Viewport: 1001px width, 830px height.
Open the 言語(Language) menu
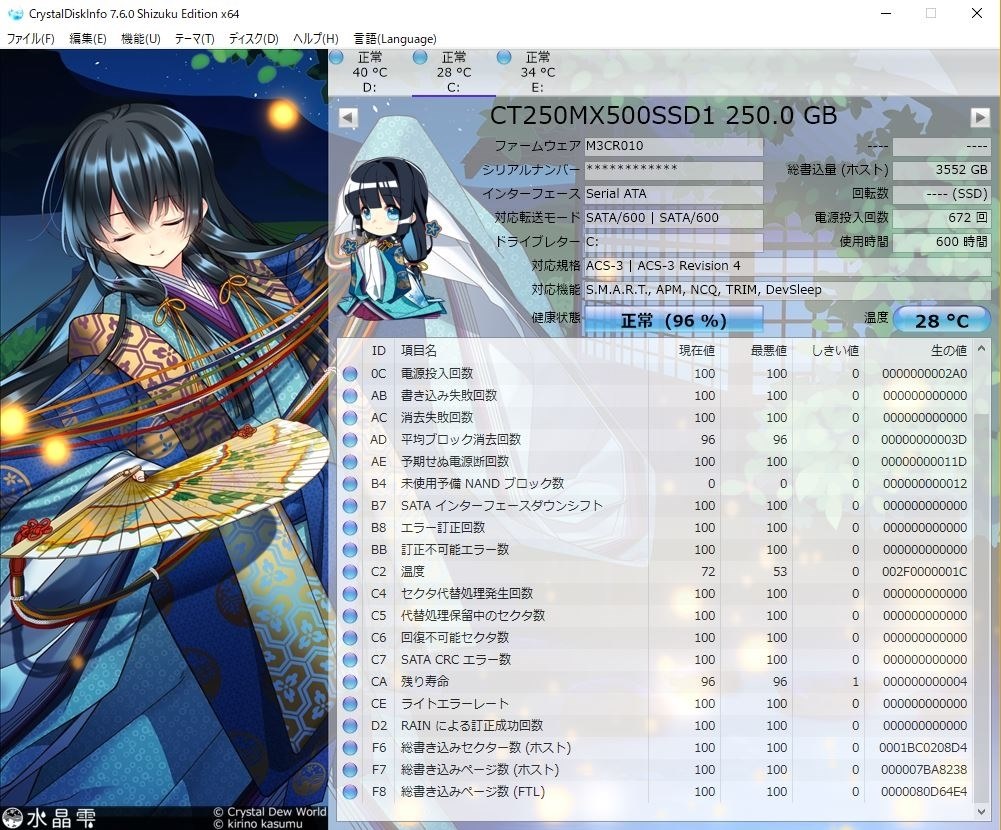point(395,38)
